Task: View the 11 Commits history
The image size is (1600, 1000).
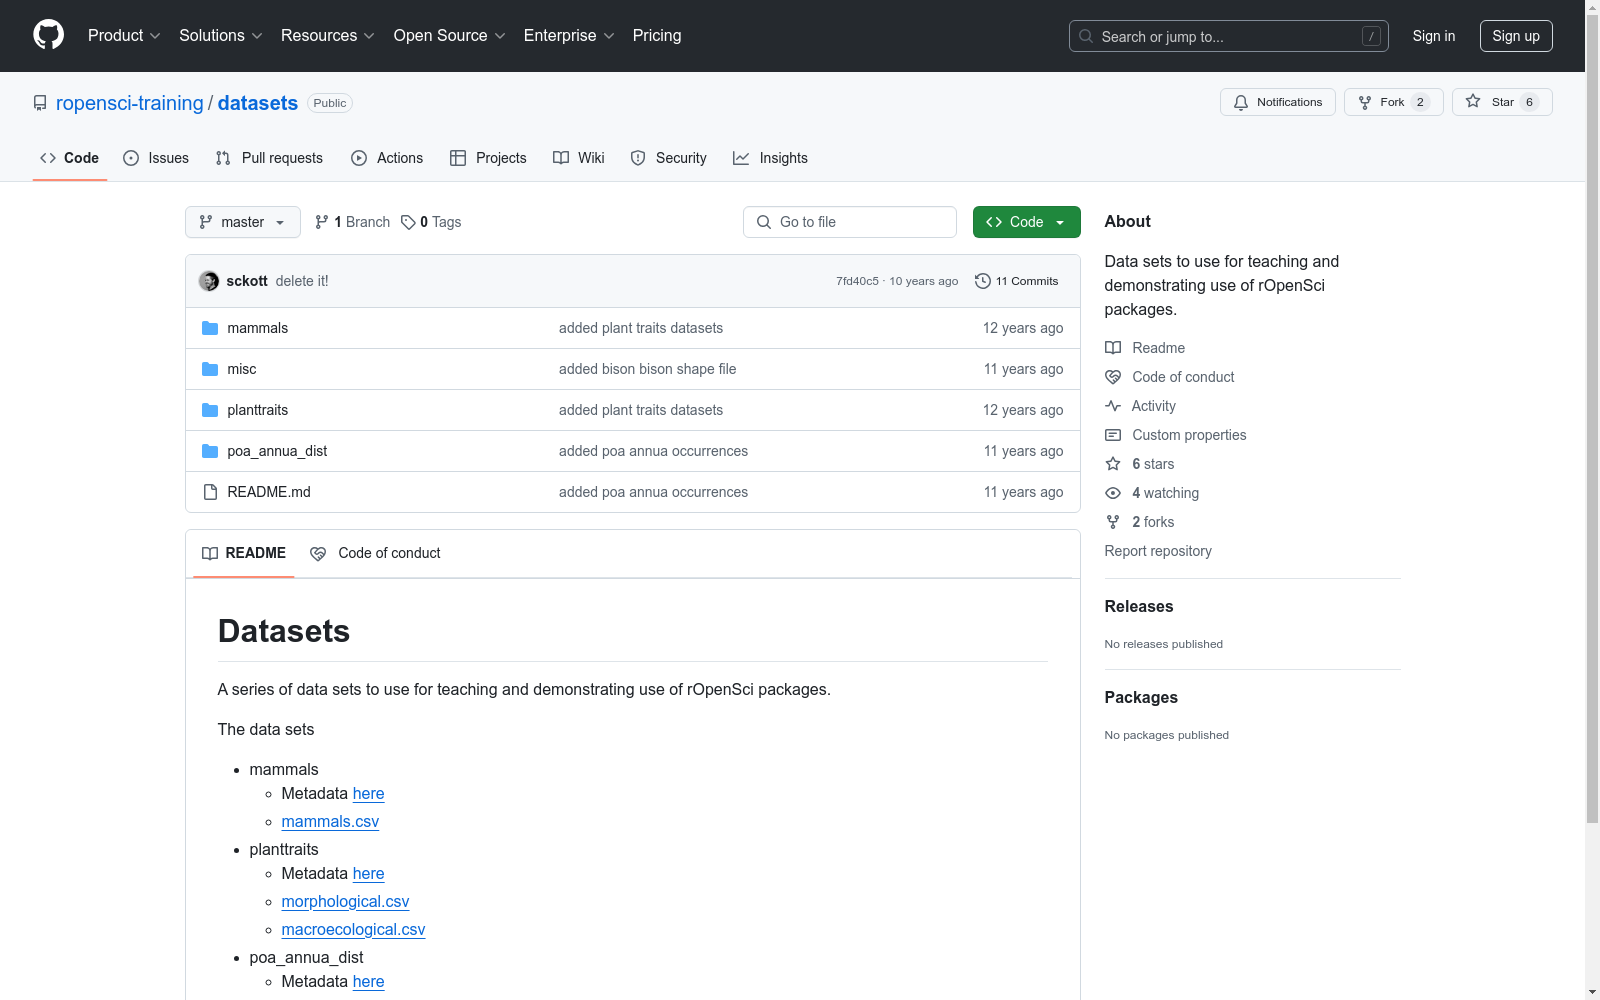Action: [1017, 281]
